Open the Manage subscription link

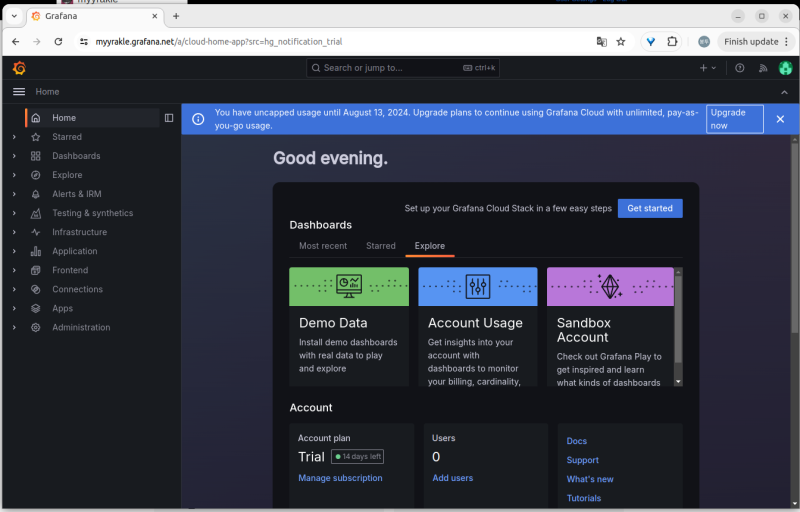340,478
